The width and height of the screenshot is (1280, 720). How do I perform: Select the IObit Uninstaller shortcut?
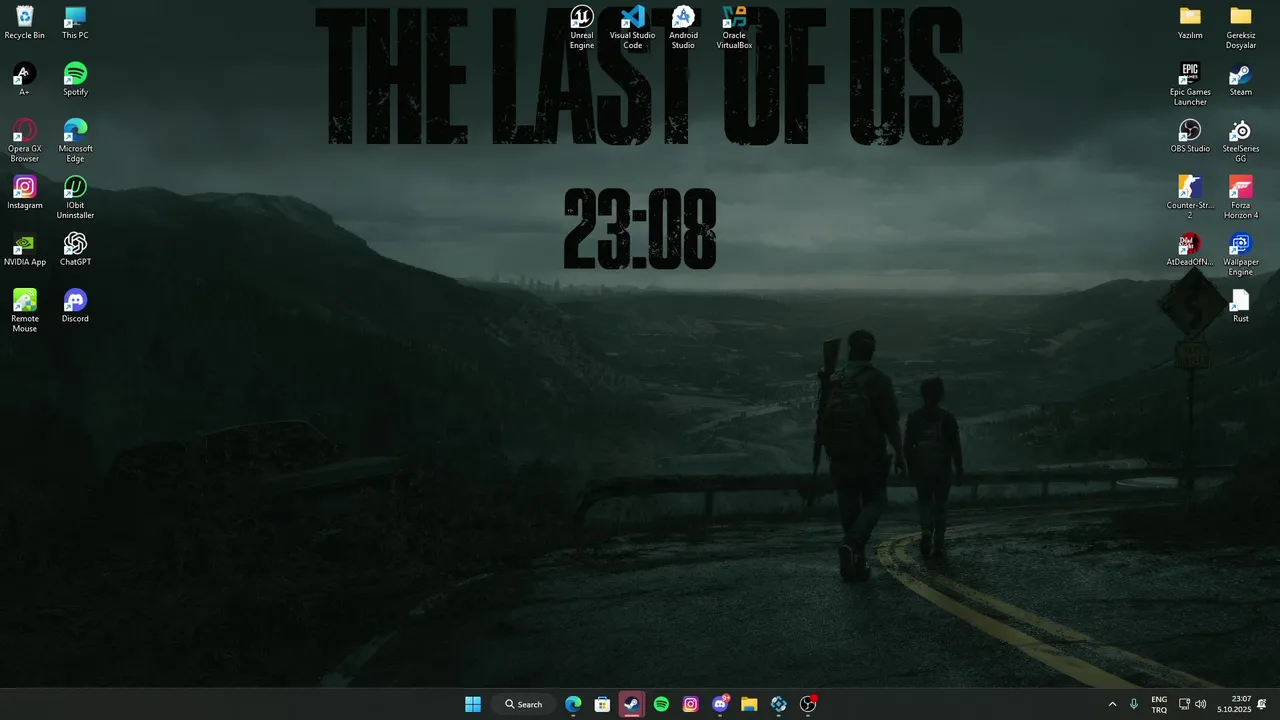75,198
